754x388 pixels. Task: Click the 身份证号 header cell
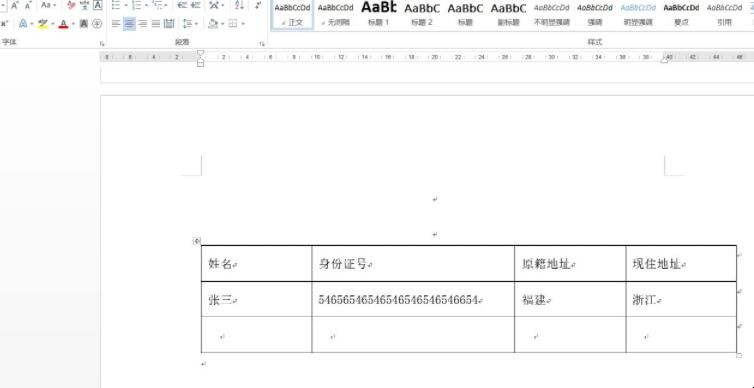point(413,263)
